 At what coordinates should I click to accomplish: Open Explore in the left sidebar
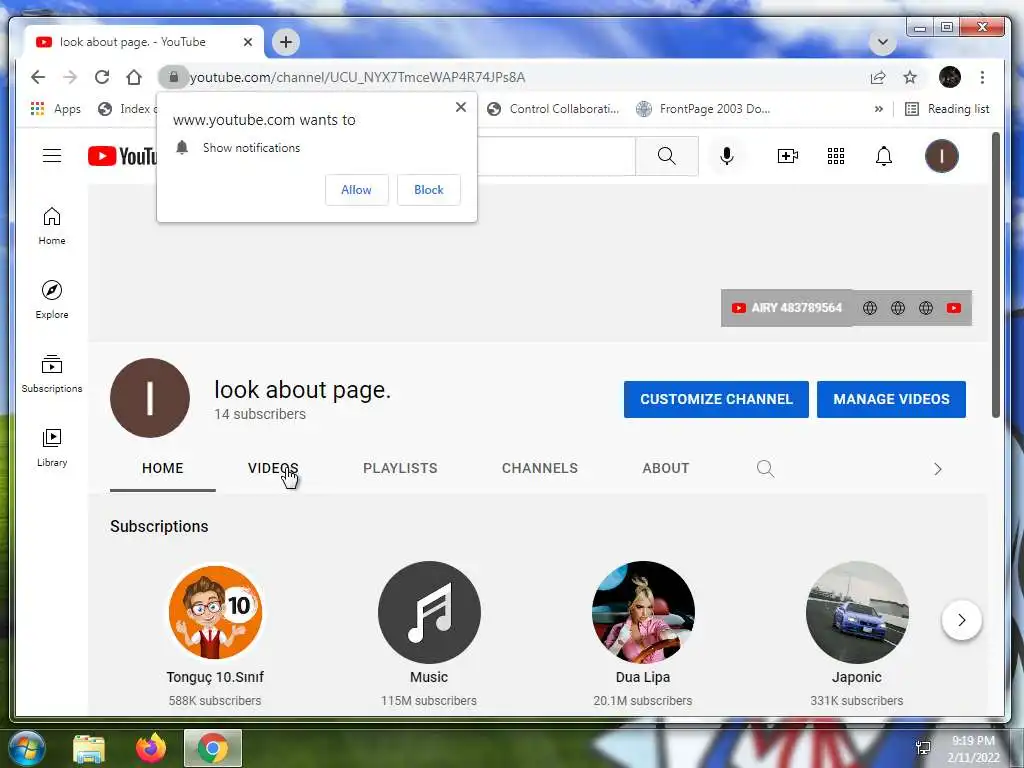coord(52,300)
